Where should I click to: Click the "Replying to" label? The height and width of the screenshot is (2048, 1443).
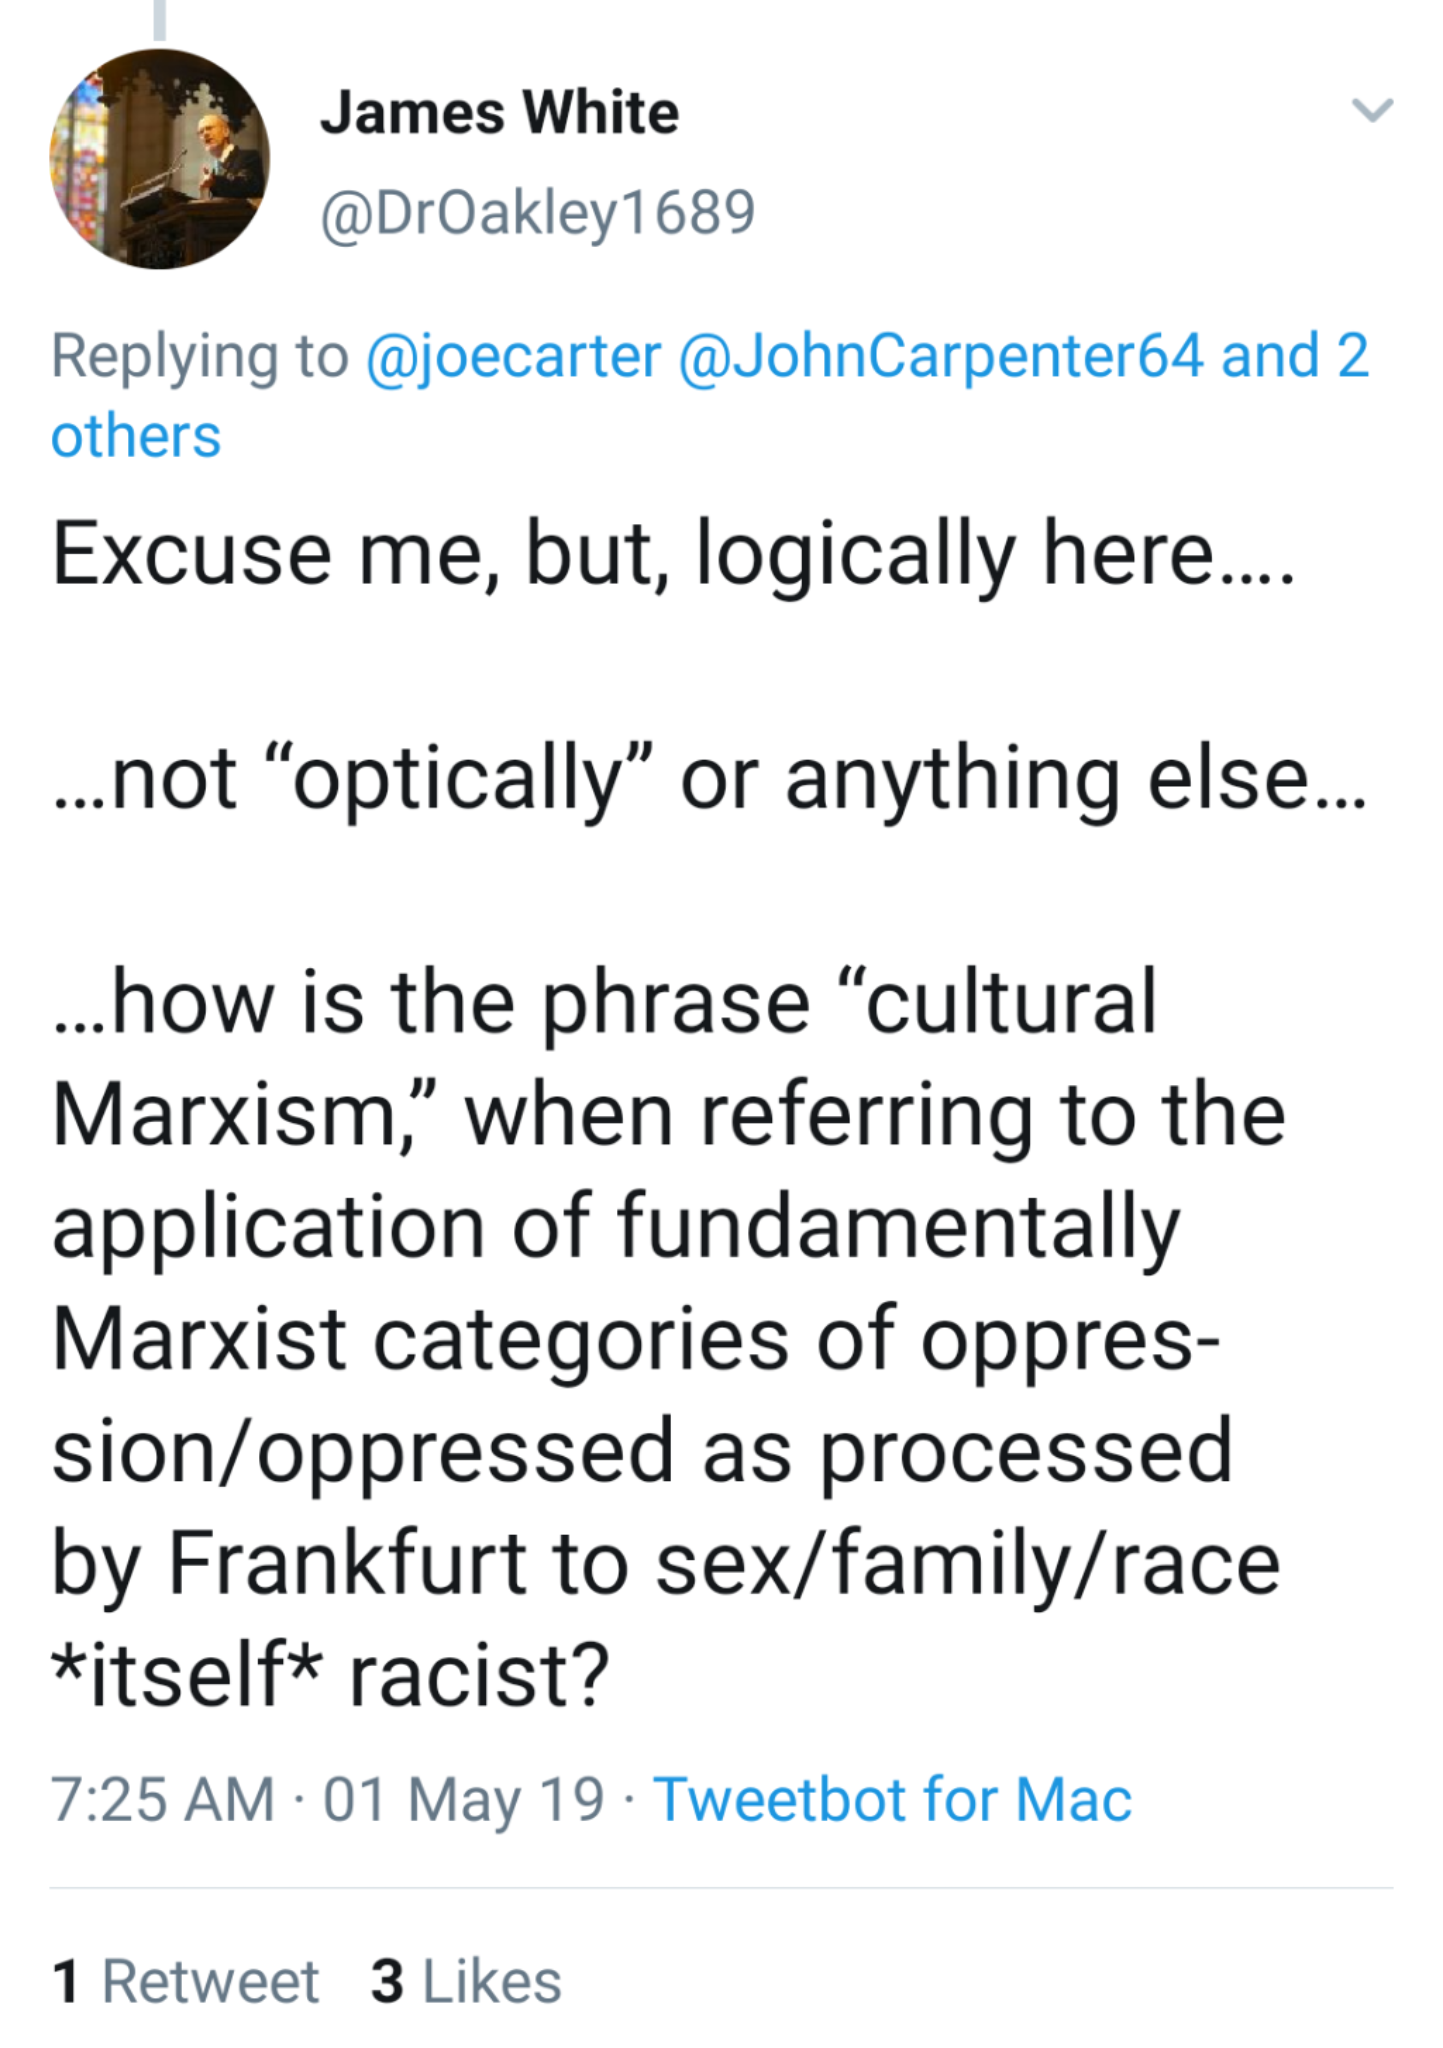coord(200,356)
